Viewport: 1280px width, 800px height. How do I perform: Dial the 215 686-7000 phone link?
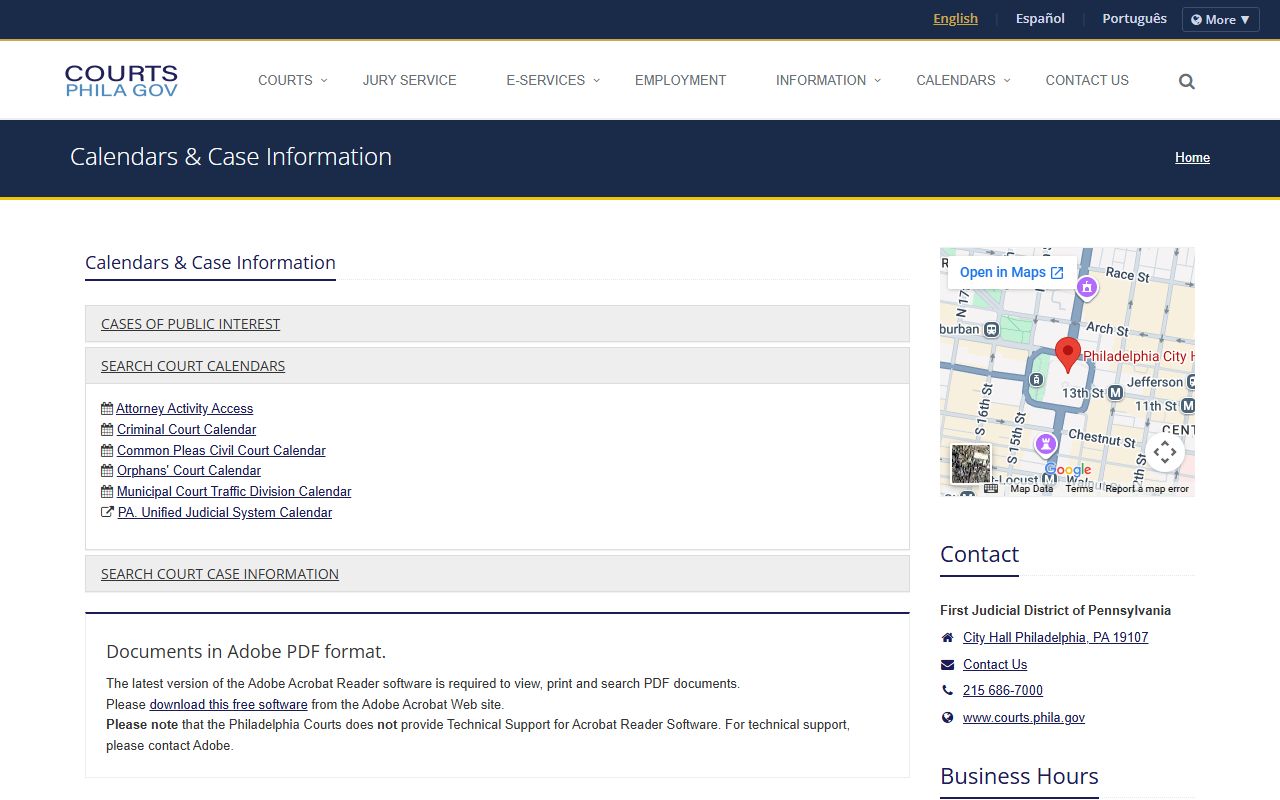[1003, 691]
